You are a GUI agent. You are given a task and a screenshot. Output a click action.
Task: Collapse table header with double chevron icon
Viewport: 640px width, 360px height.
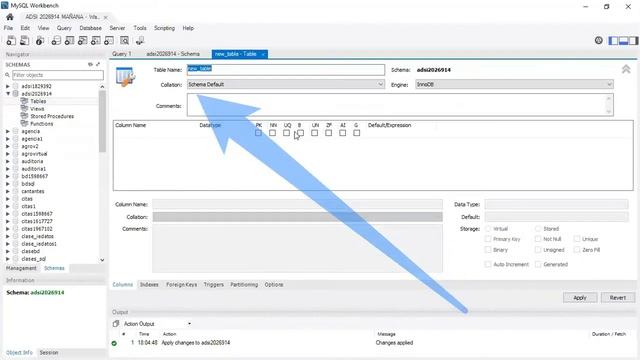pyautogui.click(x=626, y=69)
